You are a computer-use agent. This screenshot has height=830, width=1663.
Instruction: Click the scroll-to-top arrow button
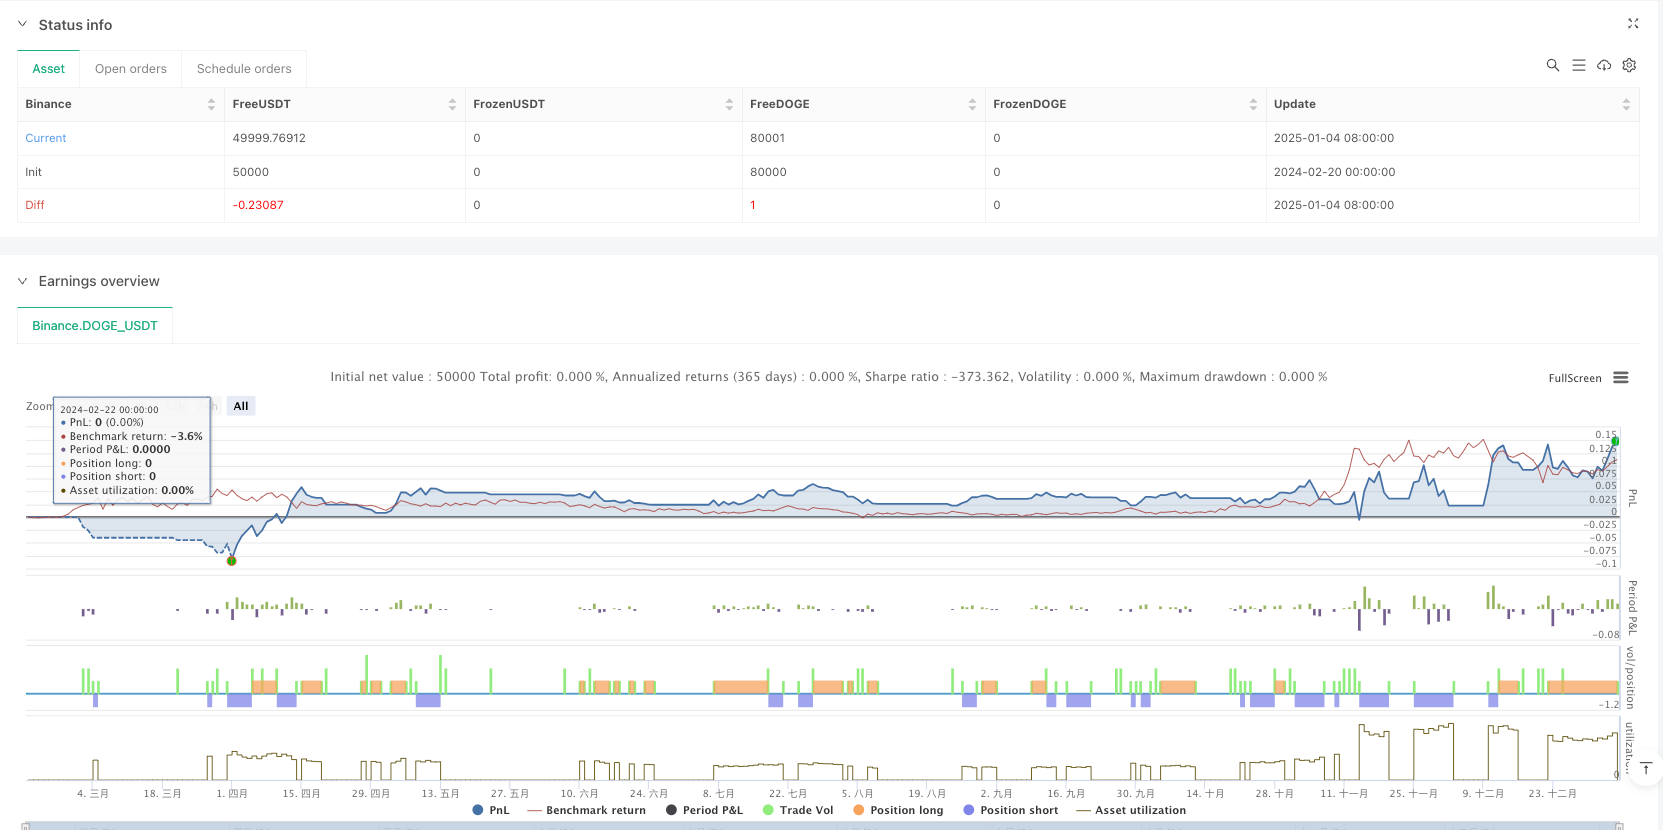[x=1645, y=768]
